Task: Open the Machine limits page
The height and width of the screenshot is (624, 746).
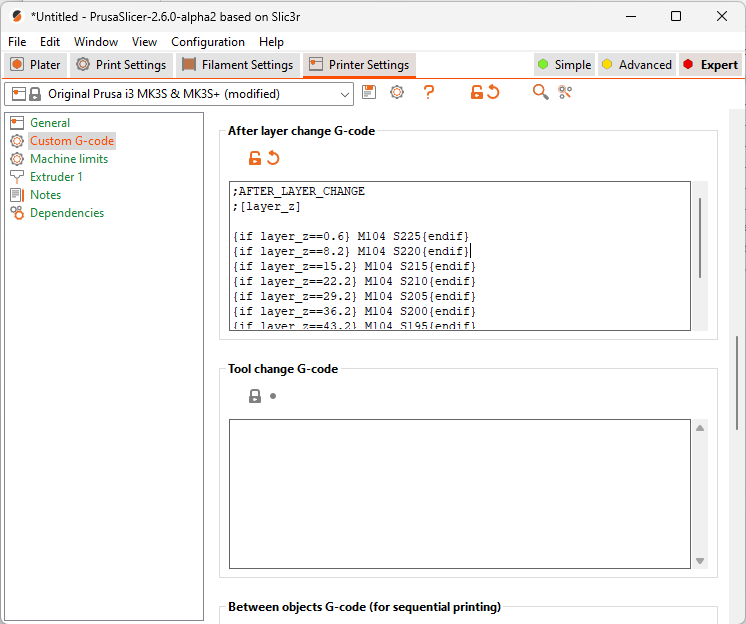Action: pos(68,159)
